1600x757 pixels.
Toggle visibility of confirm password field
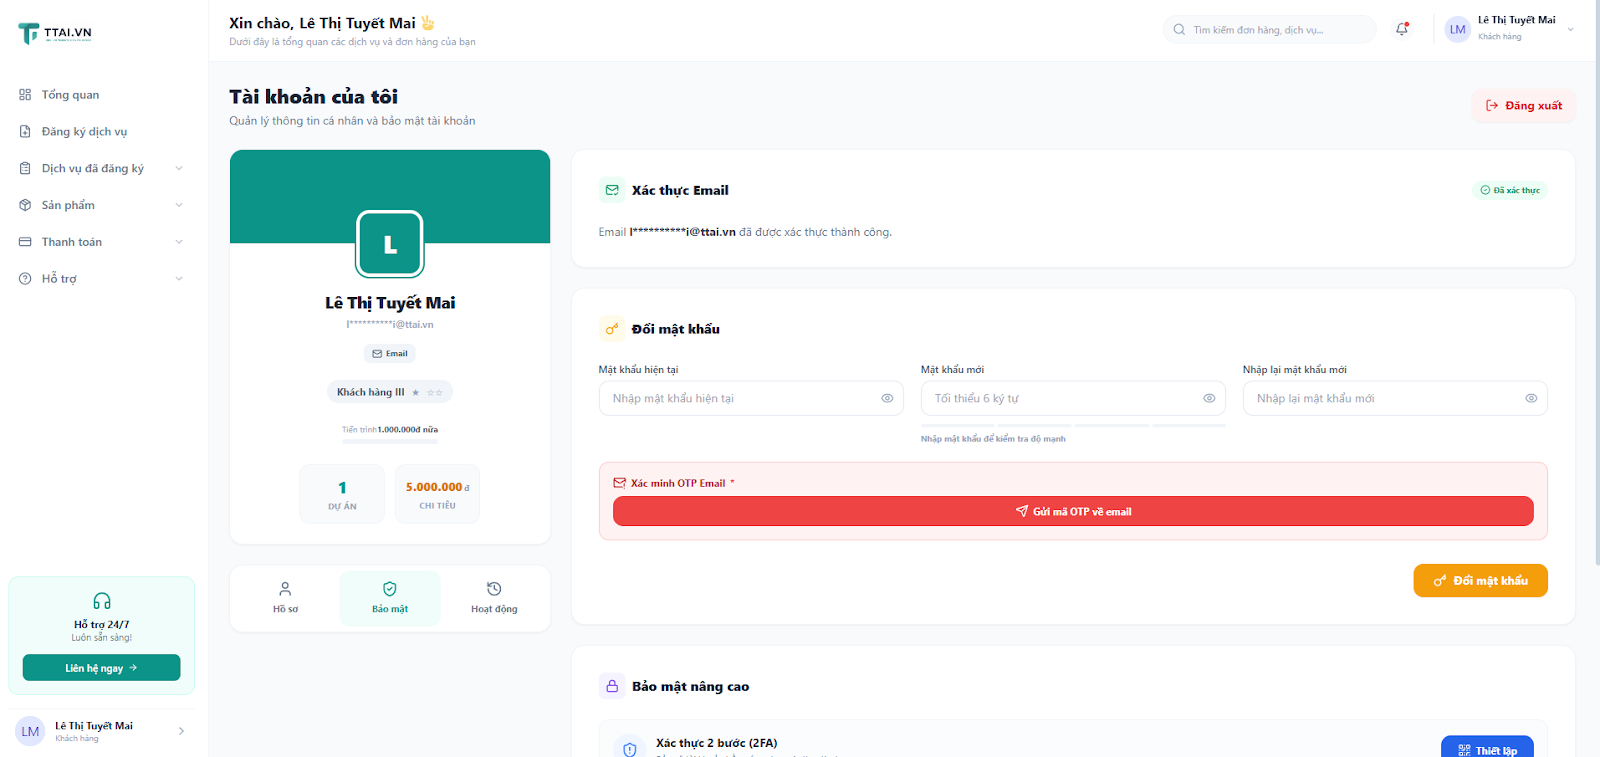point(1531,398)
